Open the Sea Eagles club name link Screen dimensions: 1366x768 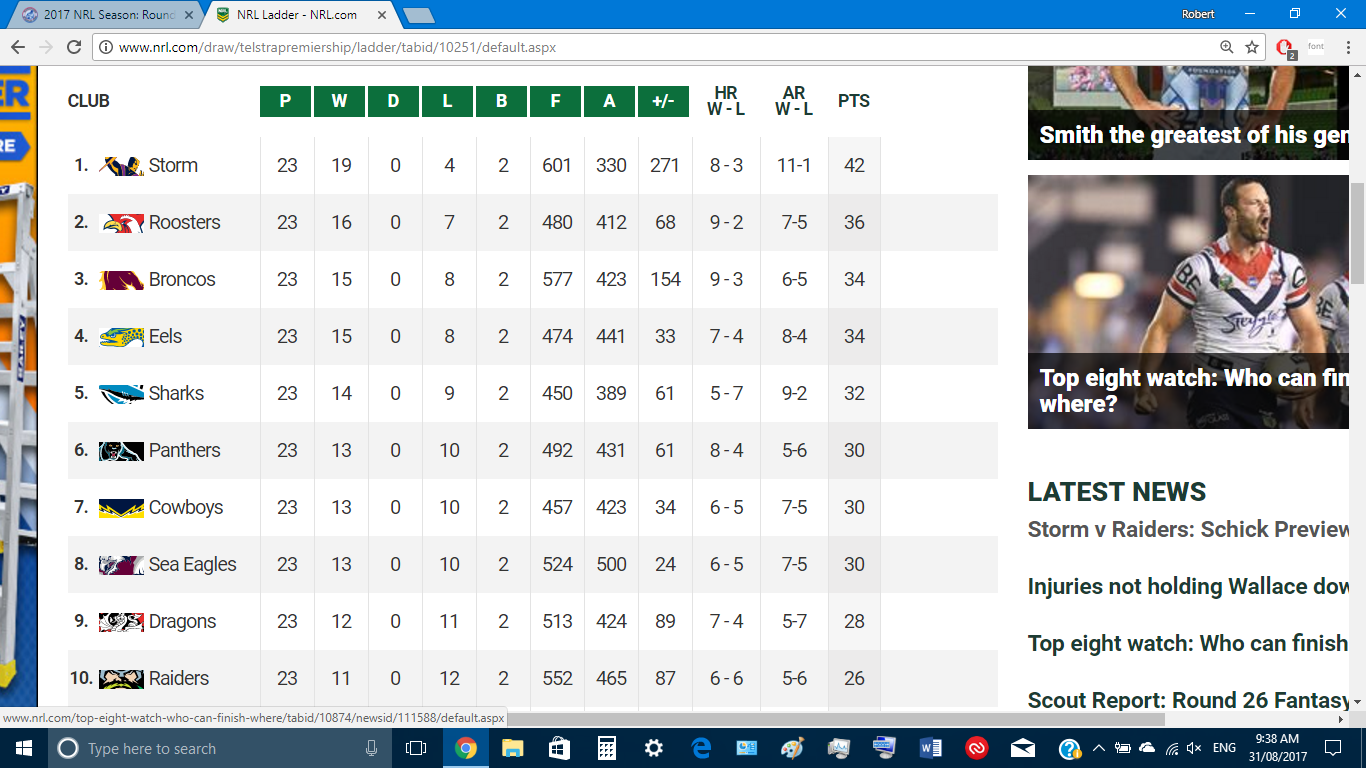coord(193,565)
